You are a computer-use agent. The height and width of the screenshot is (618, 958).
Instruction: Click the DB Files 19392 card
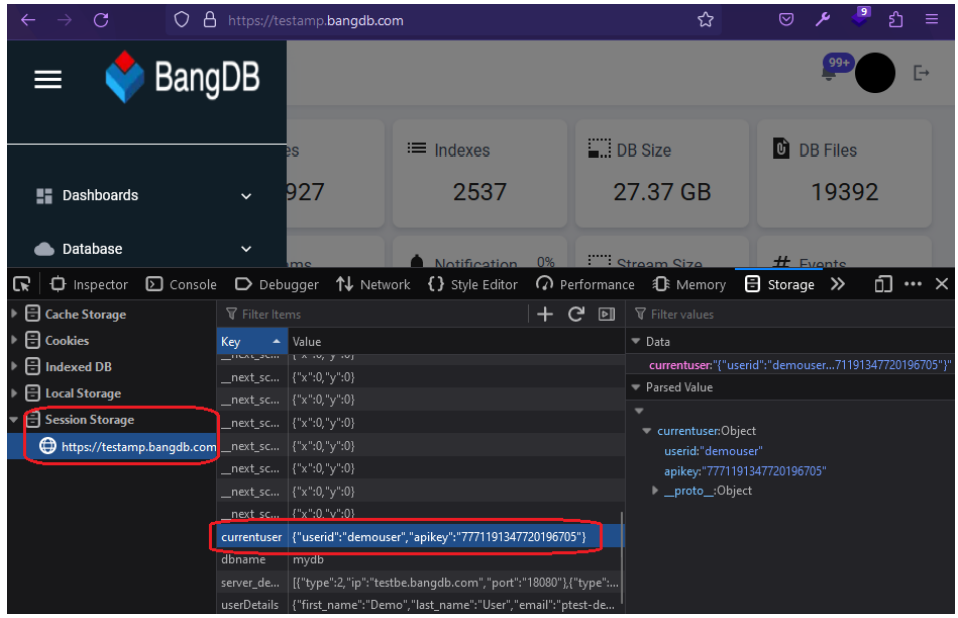pos(844,173)
